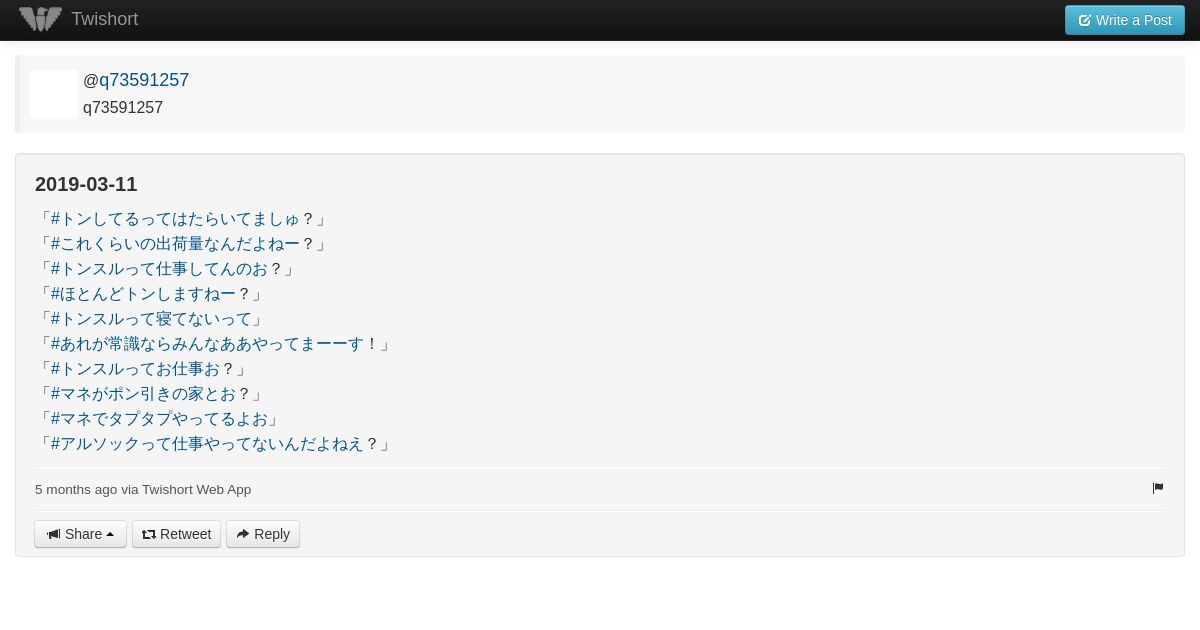Screen dimensions: 1200x630
Task: Open hashtag #あれが常識ならみんなああやってまーーす
Action: click(x=207, y=344)
